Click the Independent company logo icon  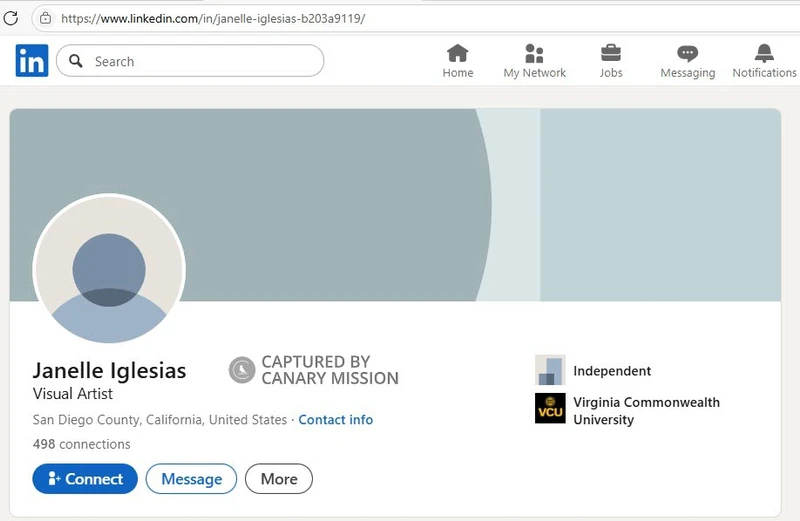[x=550, y=370]
